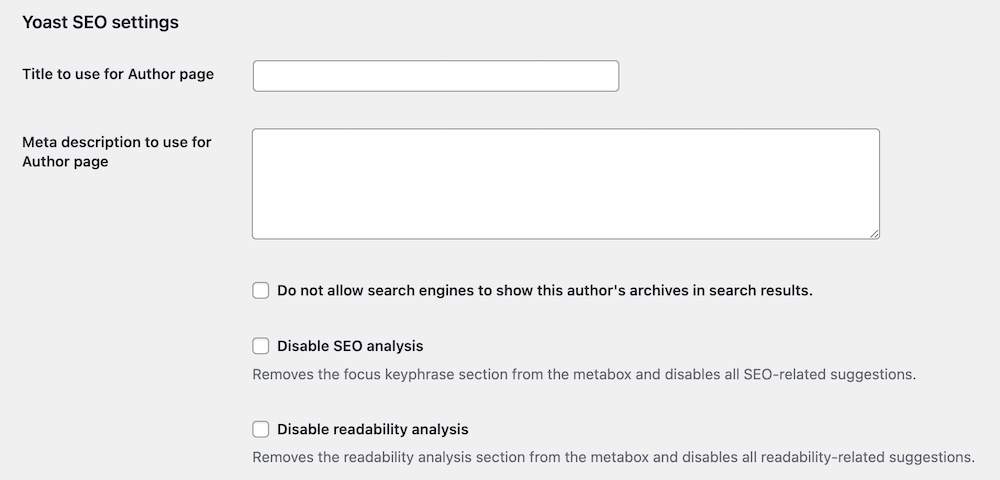Click the readability analysis removal description text
This screenshot has height=480, width=1000.
(x=614, y=457)
